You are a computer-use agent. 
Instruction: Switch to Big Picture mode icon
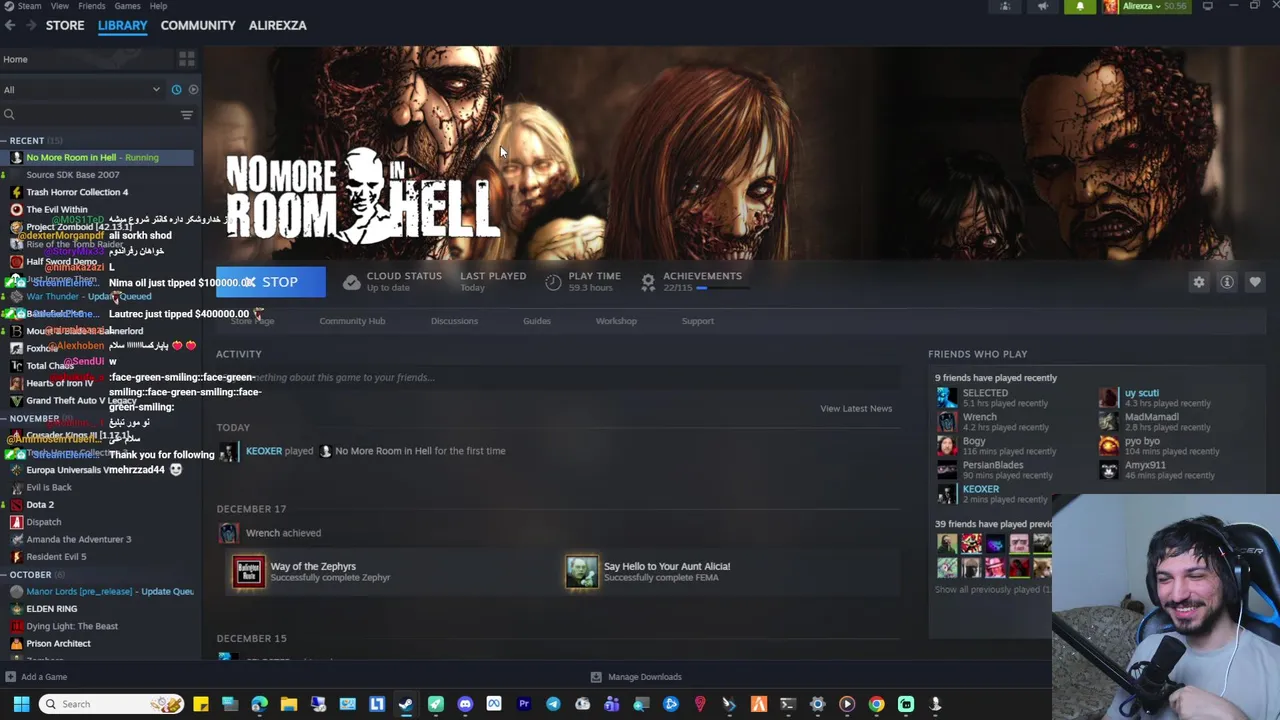coord(1208,6)
